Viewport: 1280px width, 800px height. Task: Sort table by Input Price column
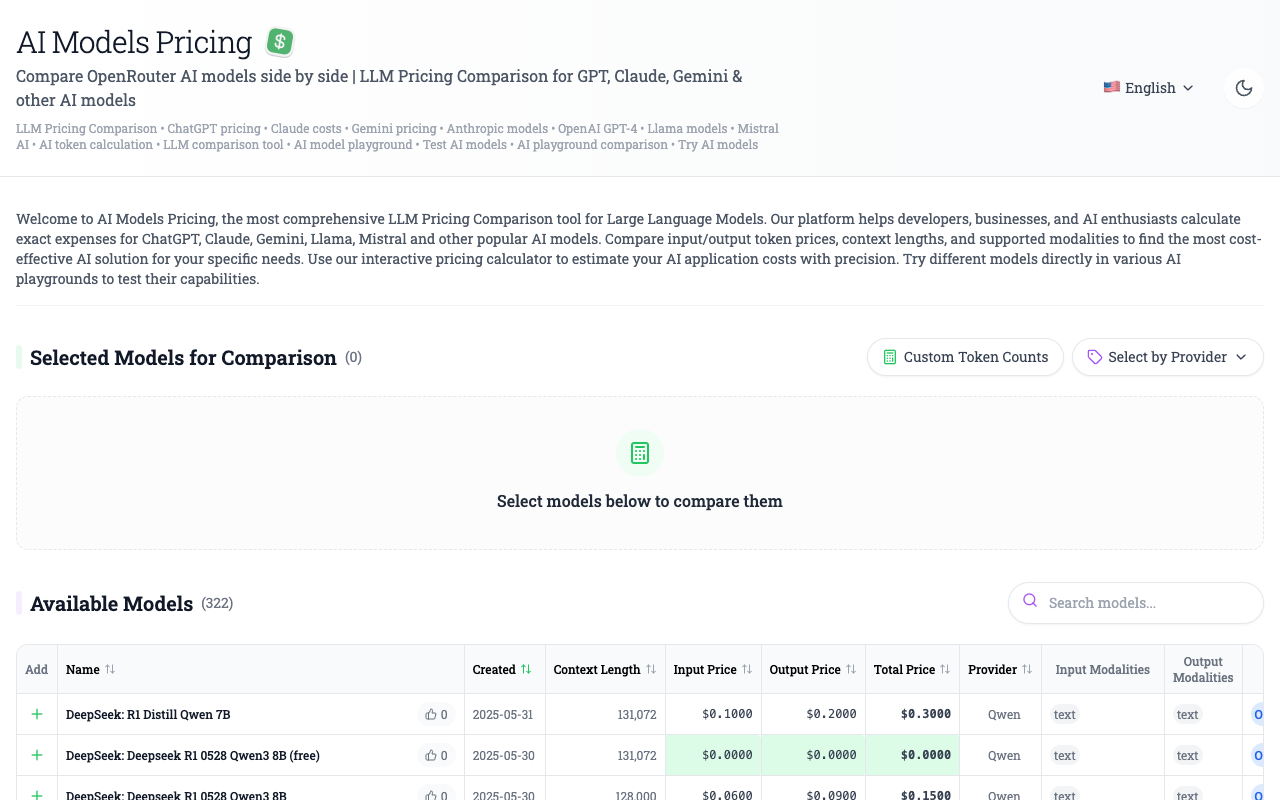(713, 670)
